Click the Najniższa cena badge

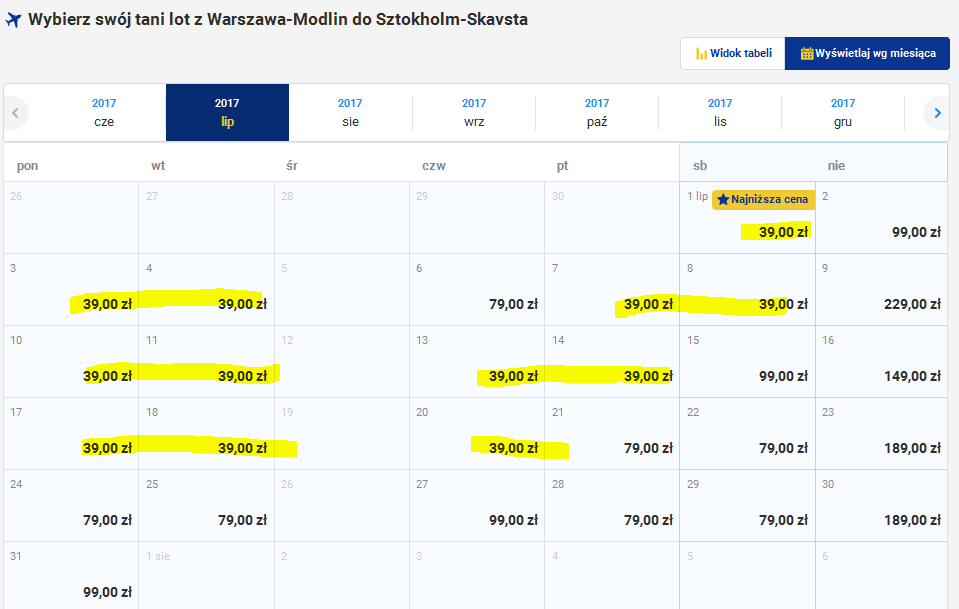pyautogui.click(x=763, y=199)
